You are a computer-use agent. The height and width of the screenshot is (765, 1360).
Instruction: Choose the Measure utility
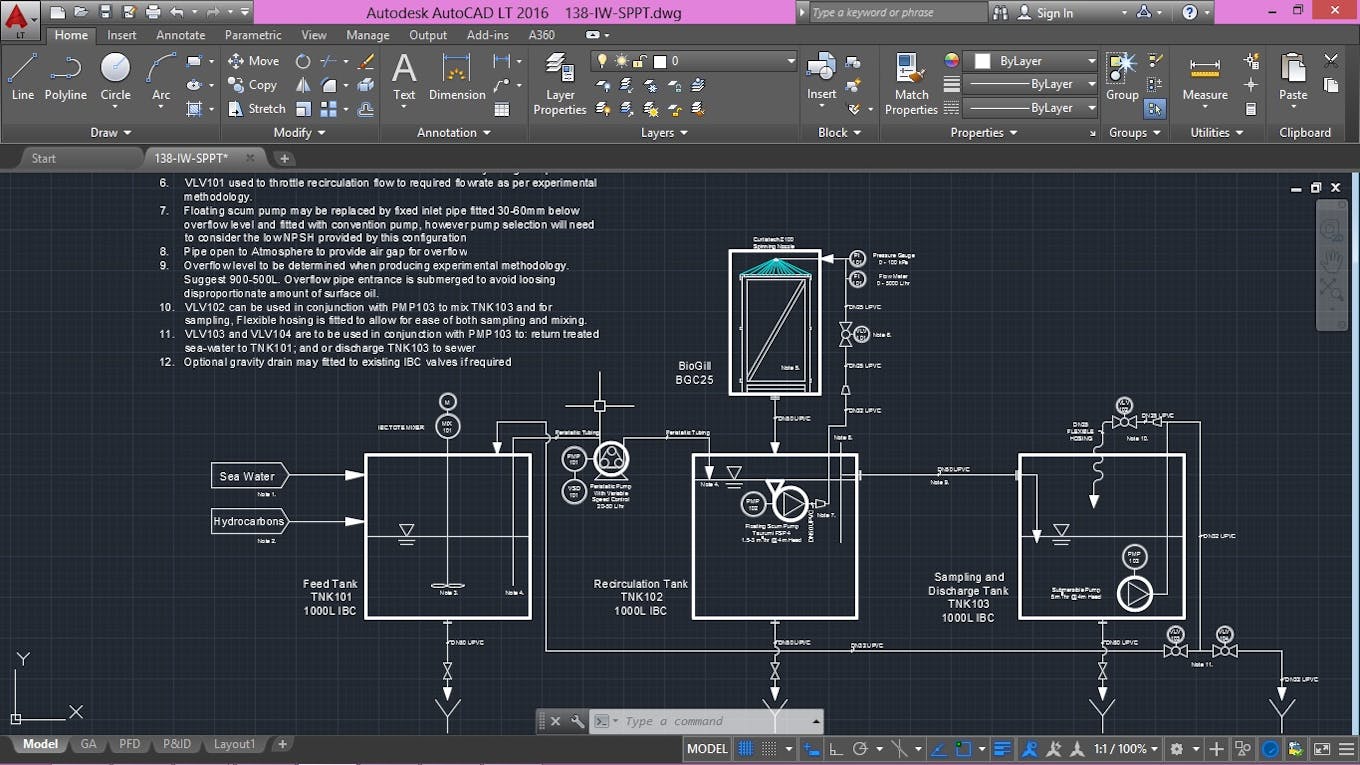[1205, 77]
